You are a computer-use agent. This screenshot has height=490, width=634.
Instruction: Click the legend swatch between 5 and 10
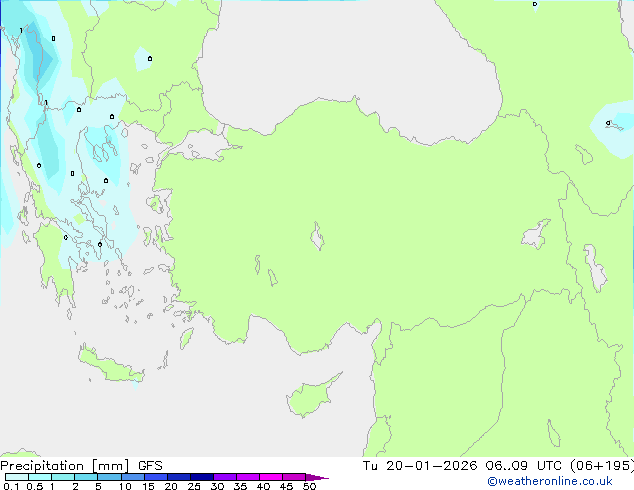click(x=108, y=477)
